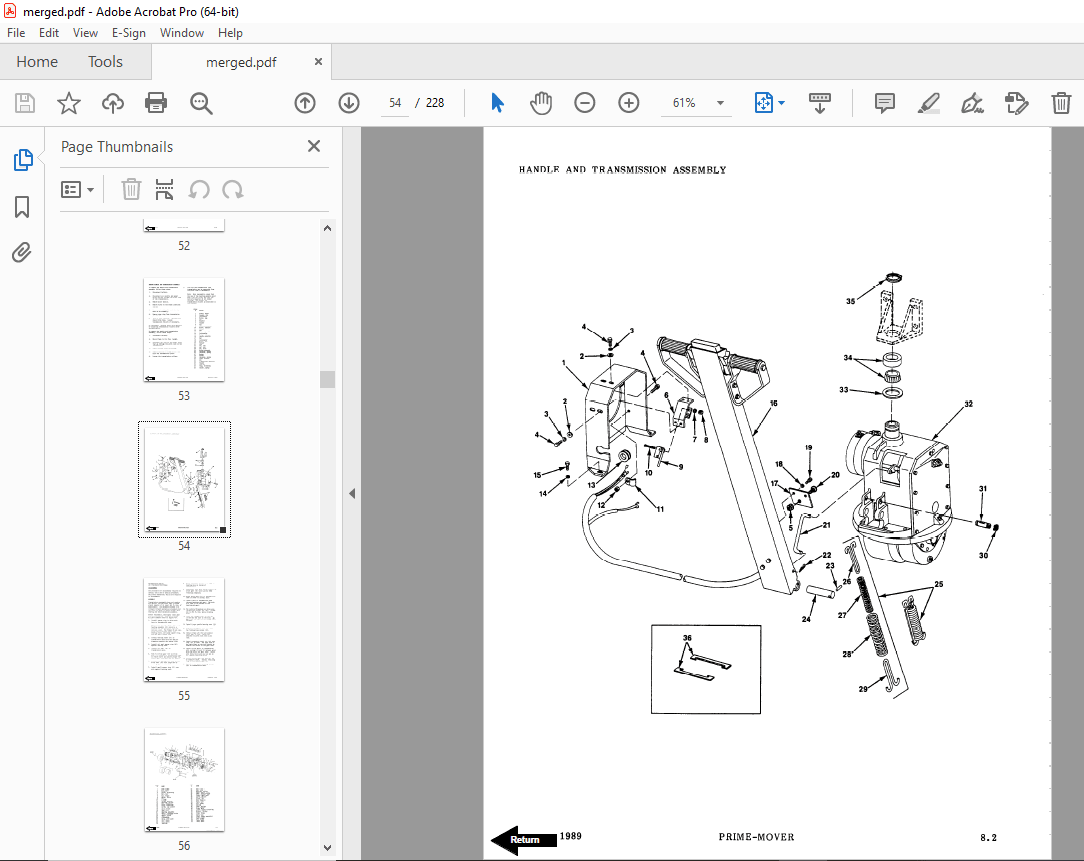This screenshot has height=861, width=1084.
Task: Rotate page thumbnails clockwise
Action: point(233,190)
